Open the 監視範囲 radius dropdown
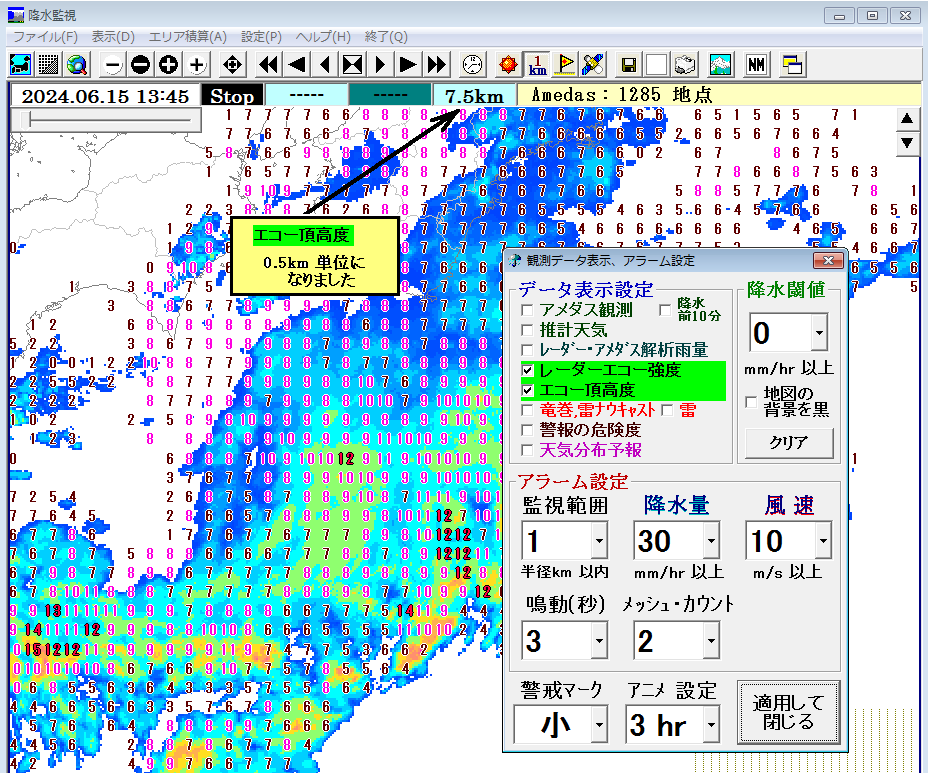The image size is (928, 773). click(x=600, y=540)
